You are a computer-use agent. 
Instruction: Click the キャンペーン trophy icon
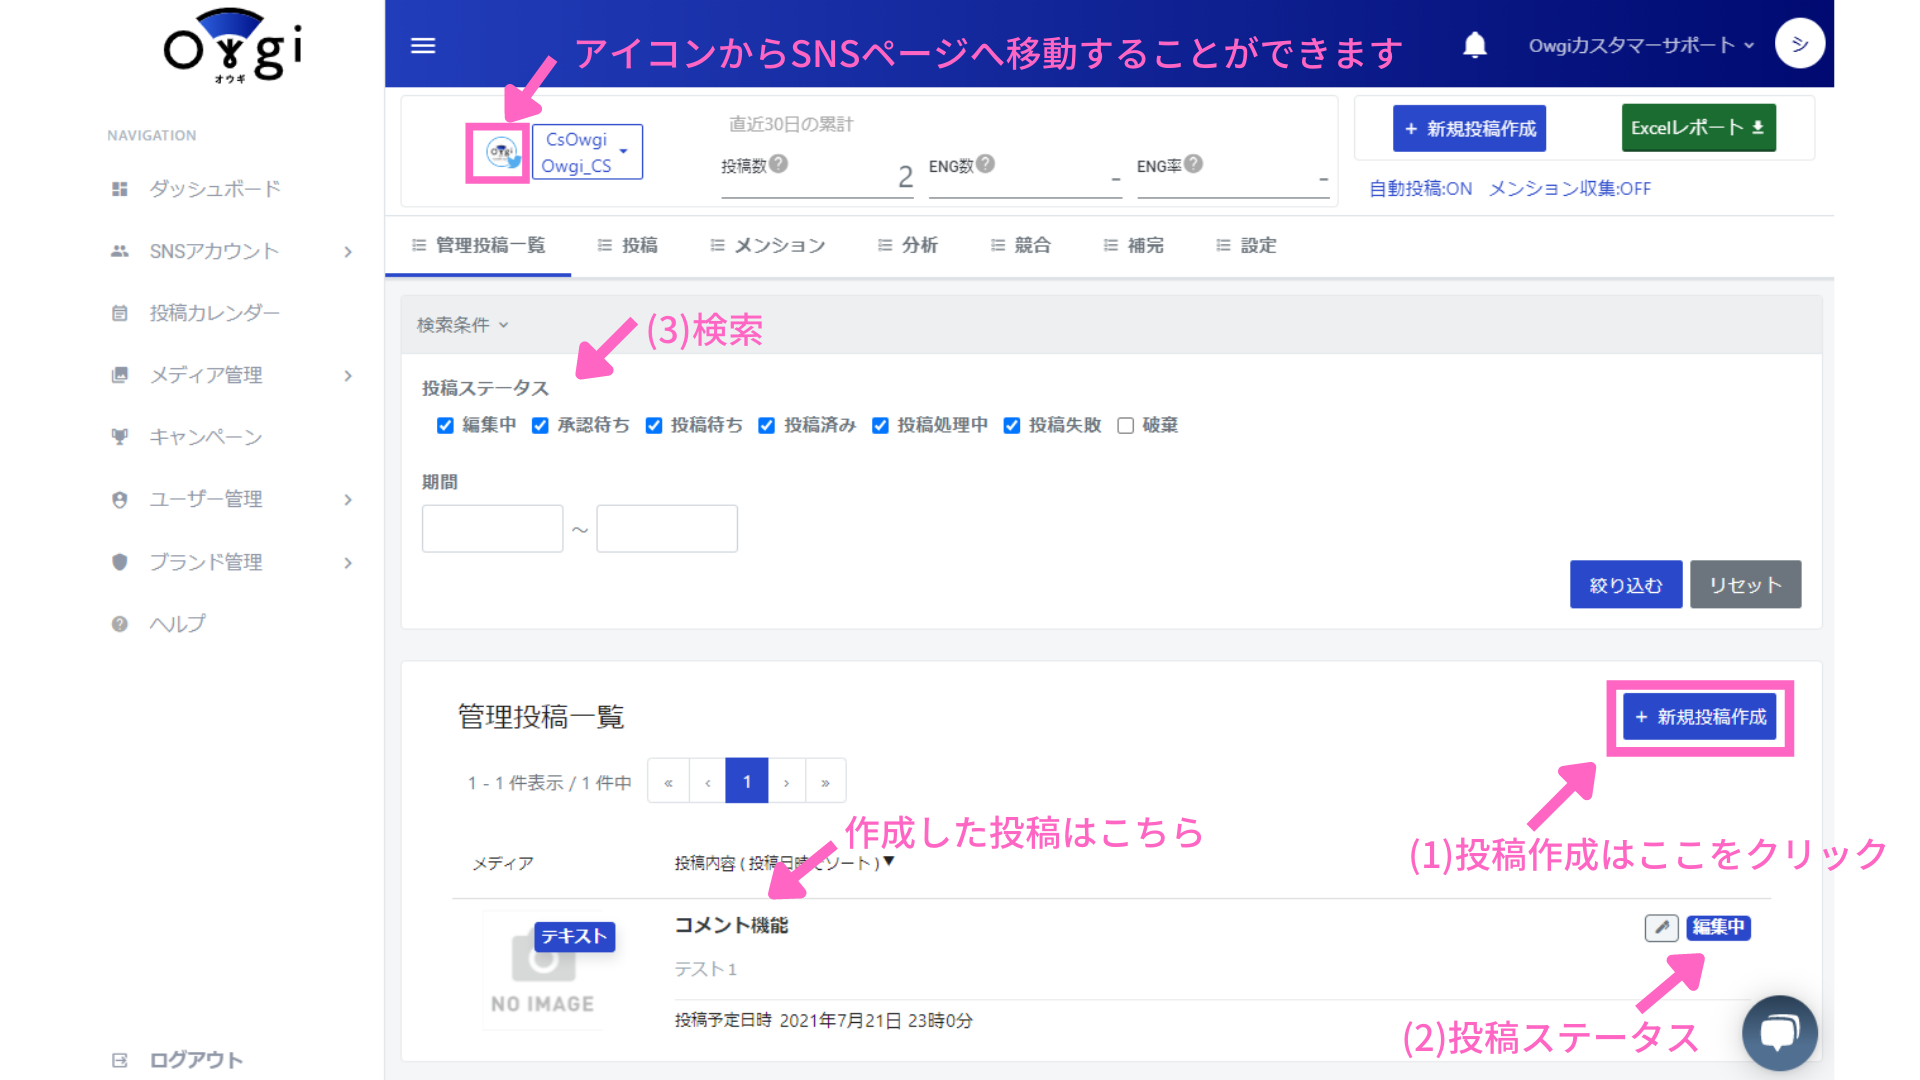[x=120, y=437]
